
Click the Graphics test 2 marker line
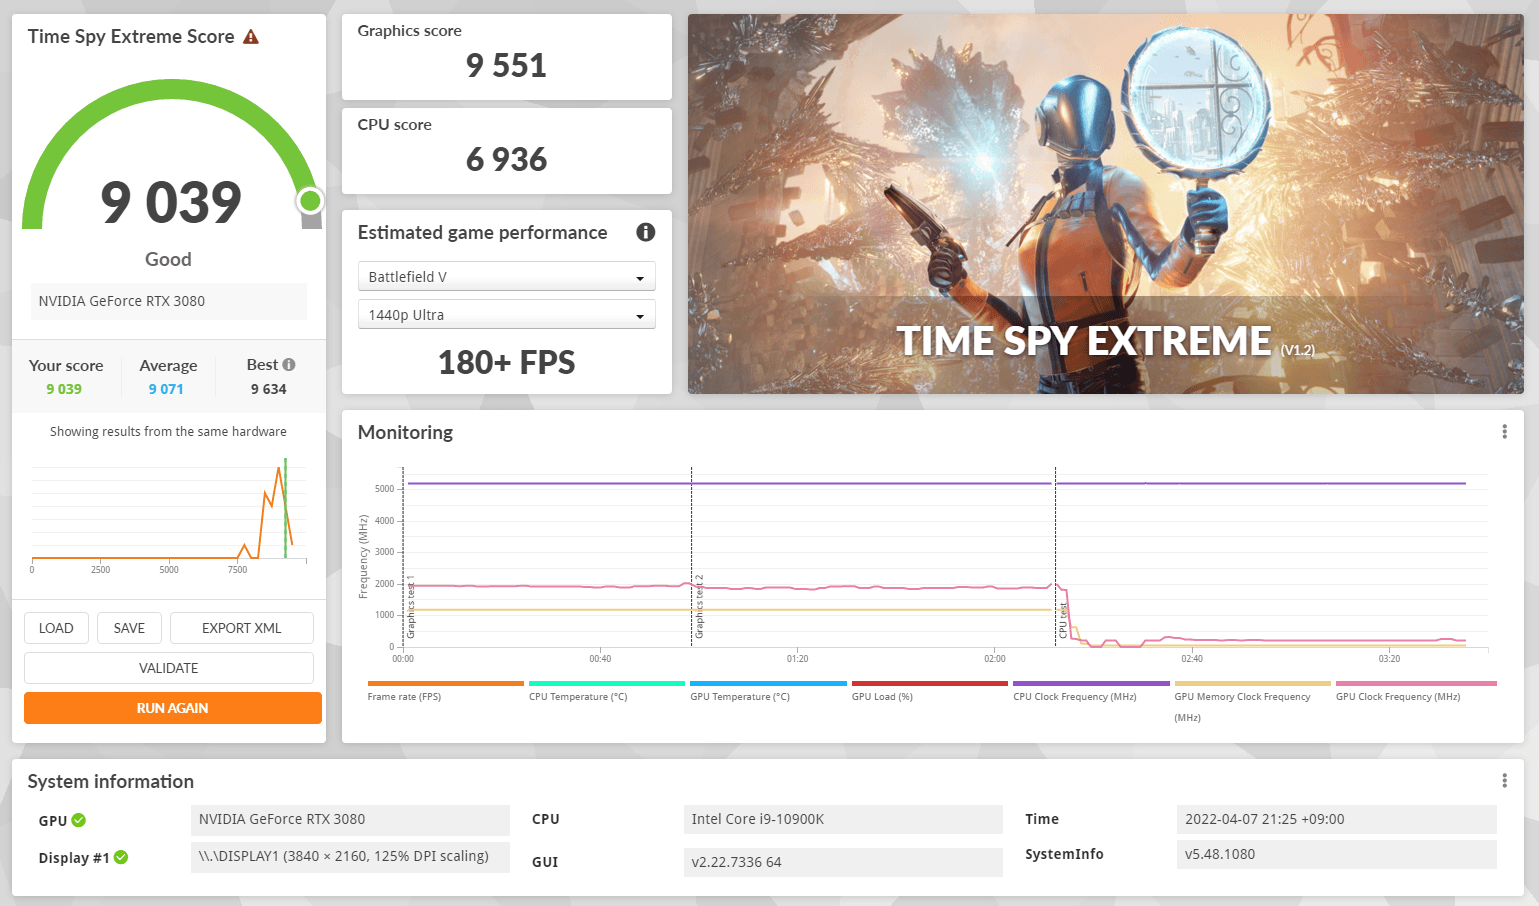click(x=691, y=557)
